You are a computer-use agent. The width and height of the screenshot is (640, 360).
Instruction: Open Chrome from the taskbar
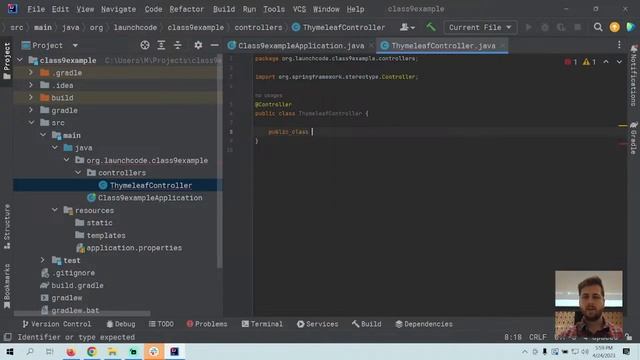[91, 351]
